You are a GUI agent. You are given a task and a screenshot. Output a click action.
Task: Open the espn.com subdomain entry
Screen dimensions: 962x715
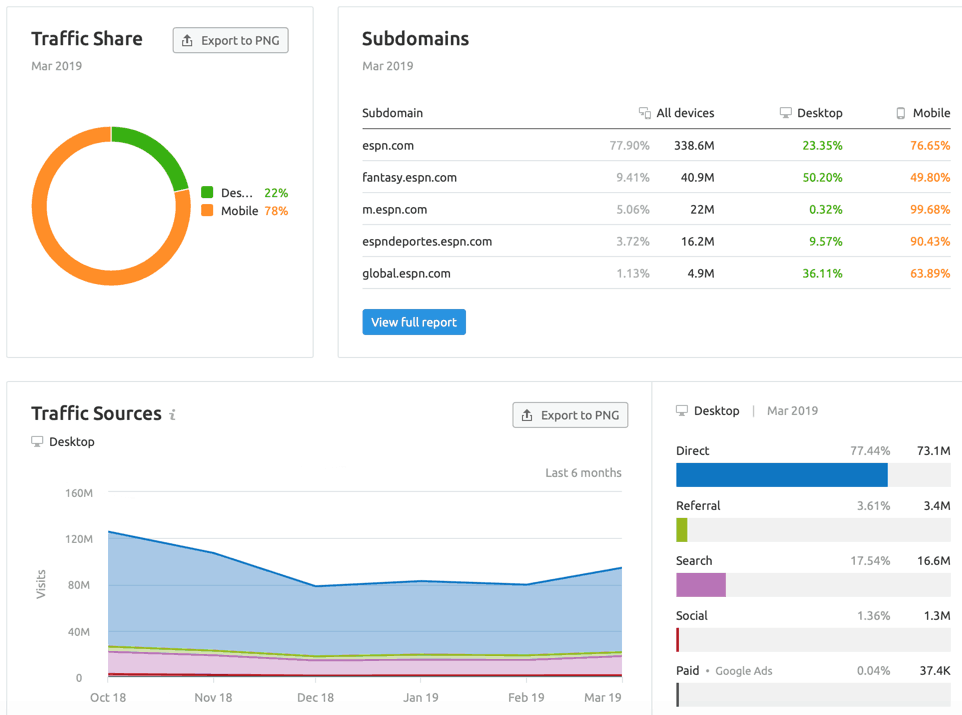click(x=386, y=145)
